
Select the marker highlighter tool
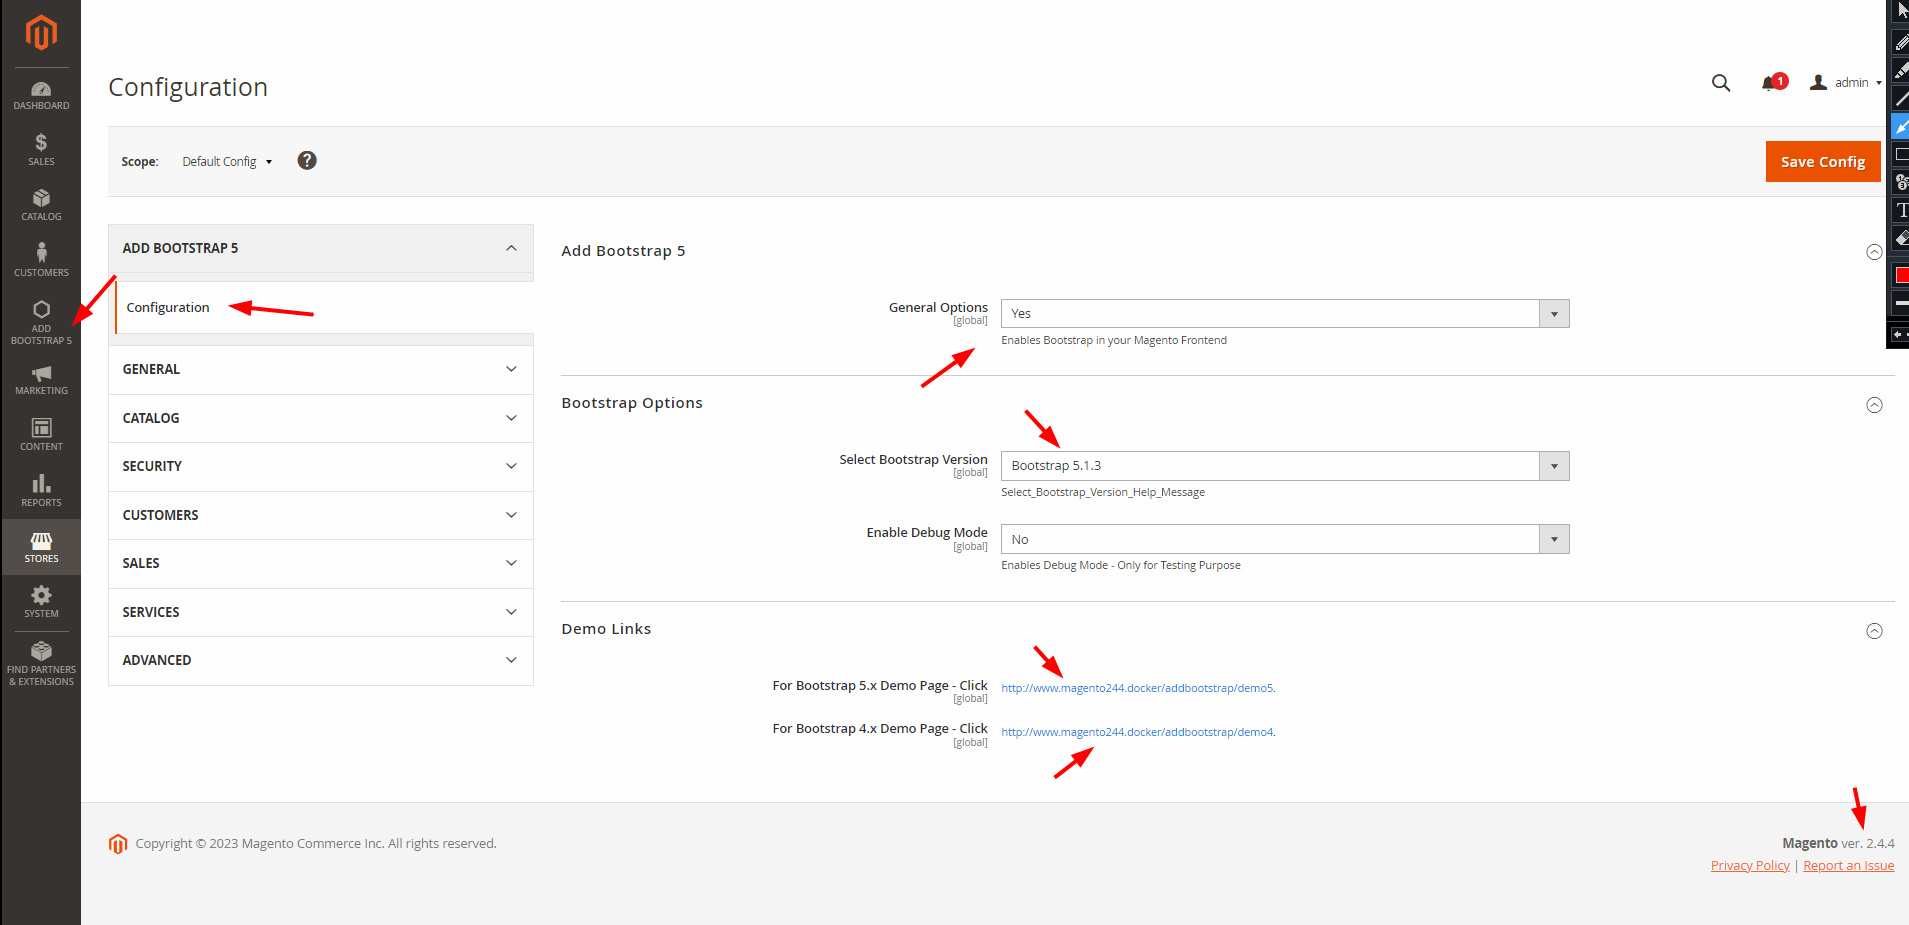click(x=1901, y=70)
